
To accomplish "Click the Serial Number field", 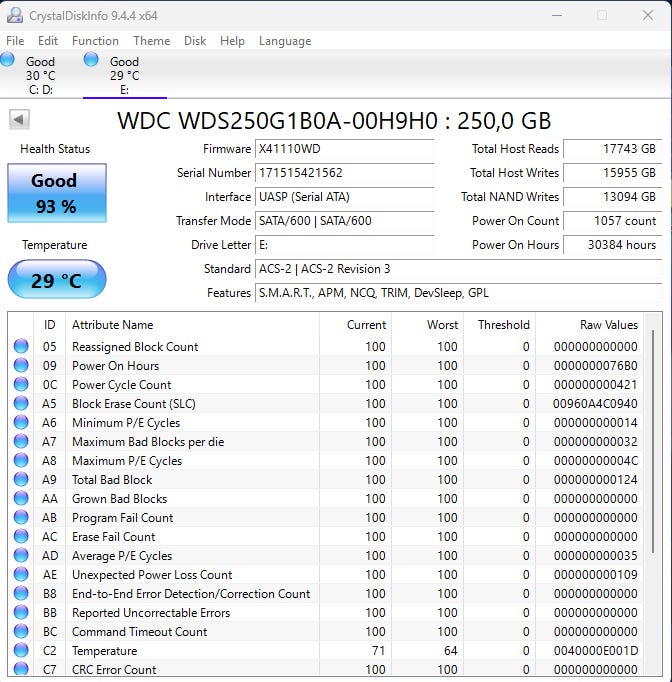I will coord(344,173).
